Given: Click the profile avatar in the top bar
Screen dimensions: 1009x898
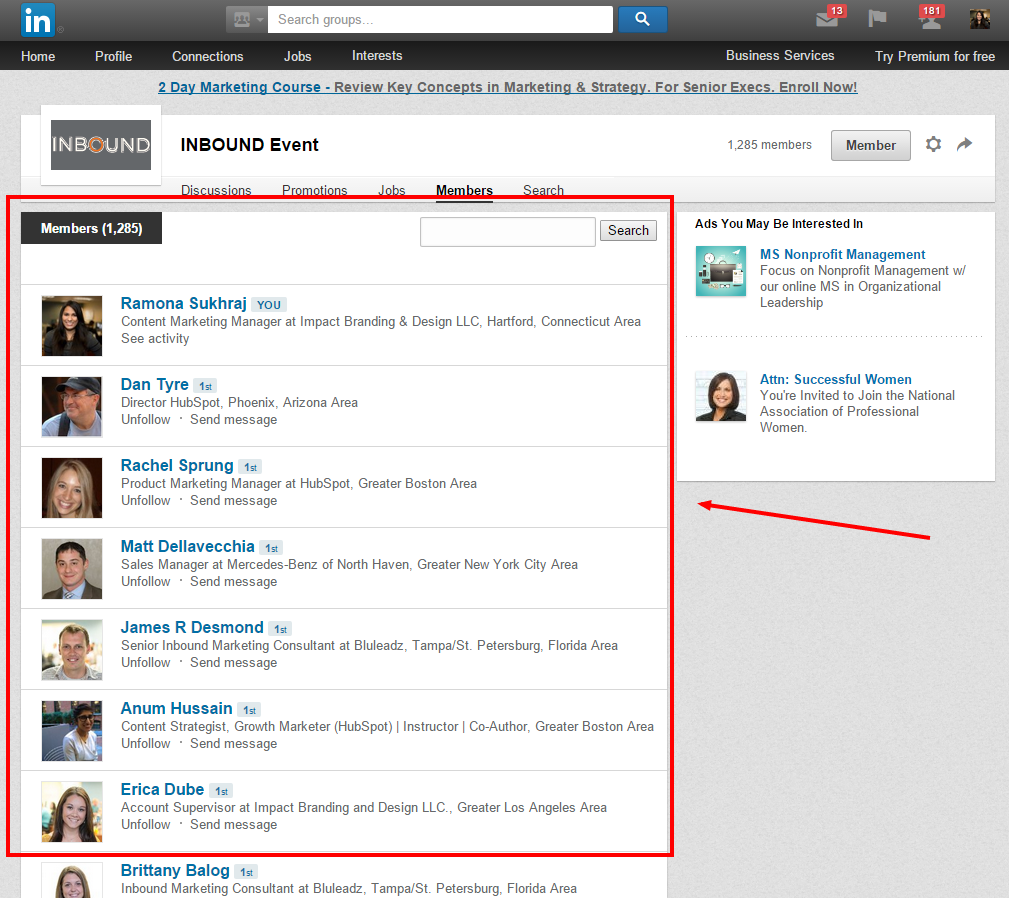Looking at the screenshot, I should [979, 19].
